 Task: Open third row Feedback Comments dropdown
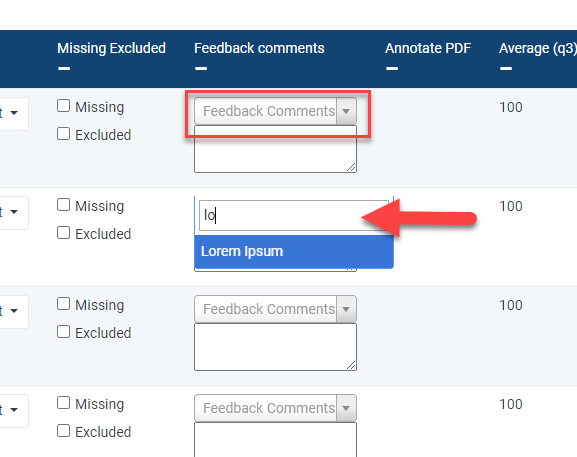[x=275, y=309]
